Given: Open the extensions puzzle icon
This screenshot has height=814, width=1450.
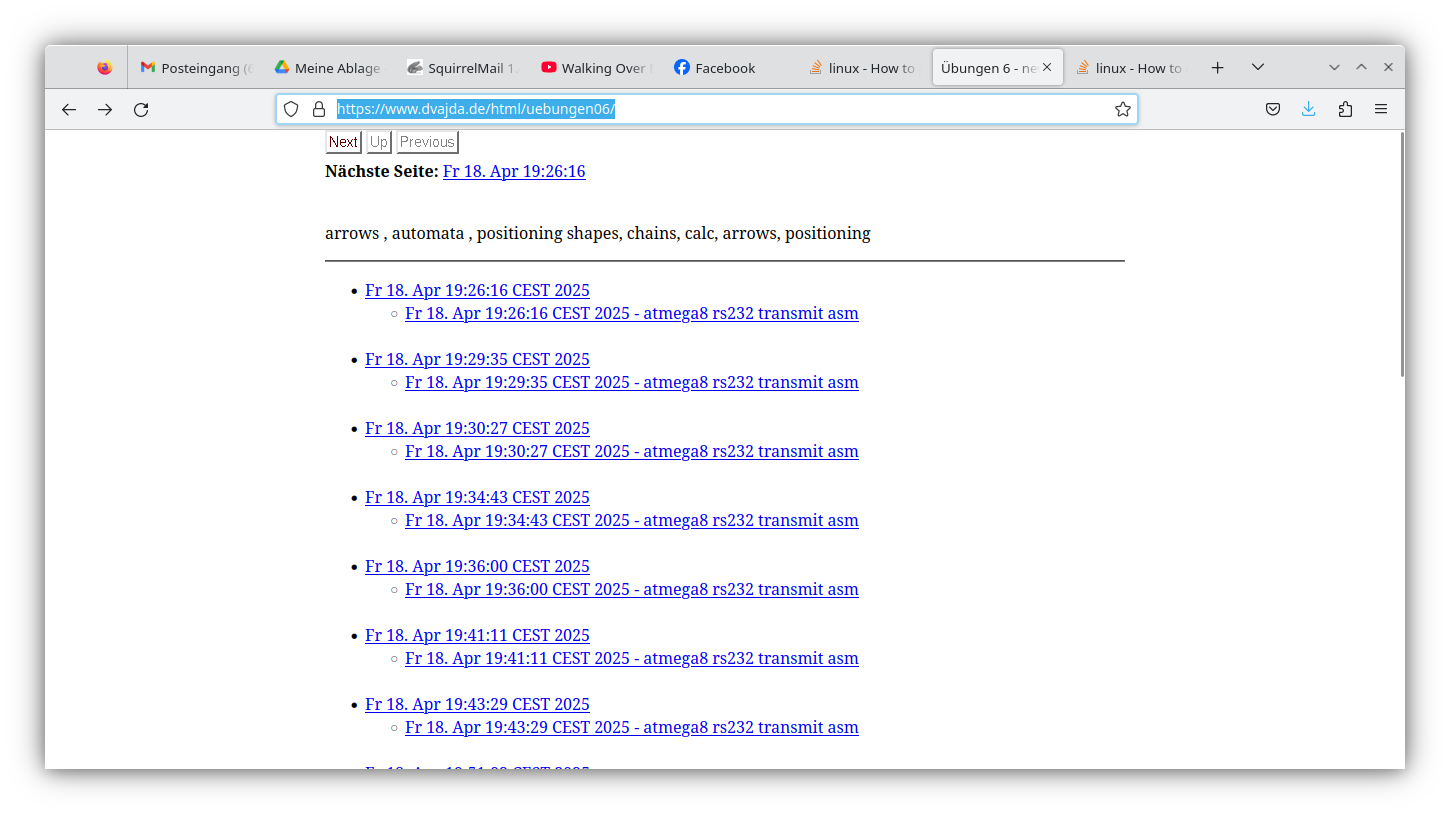Looking at the screenshot, I should [1345, 110].
